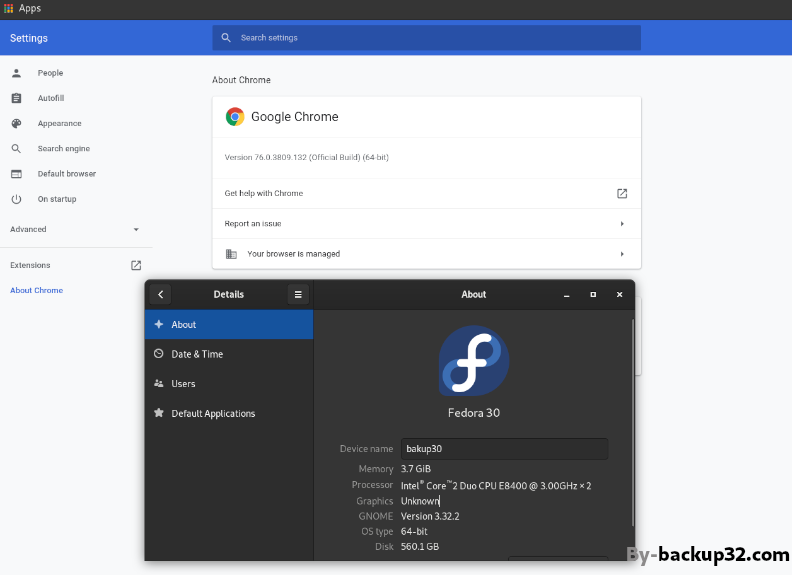The height and width of the screenshot is (575, 792).
Task: Close the About window
Action: coord(619,295)
